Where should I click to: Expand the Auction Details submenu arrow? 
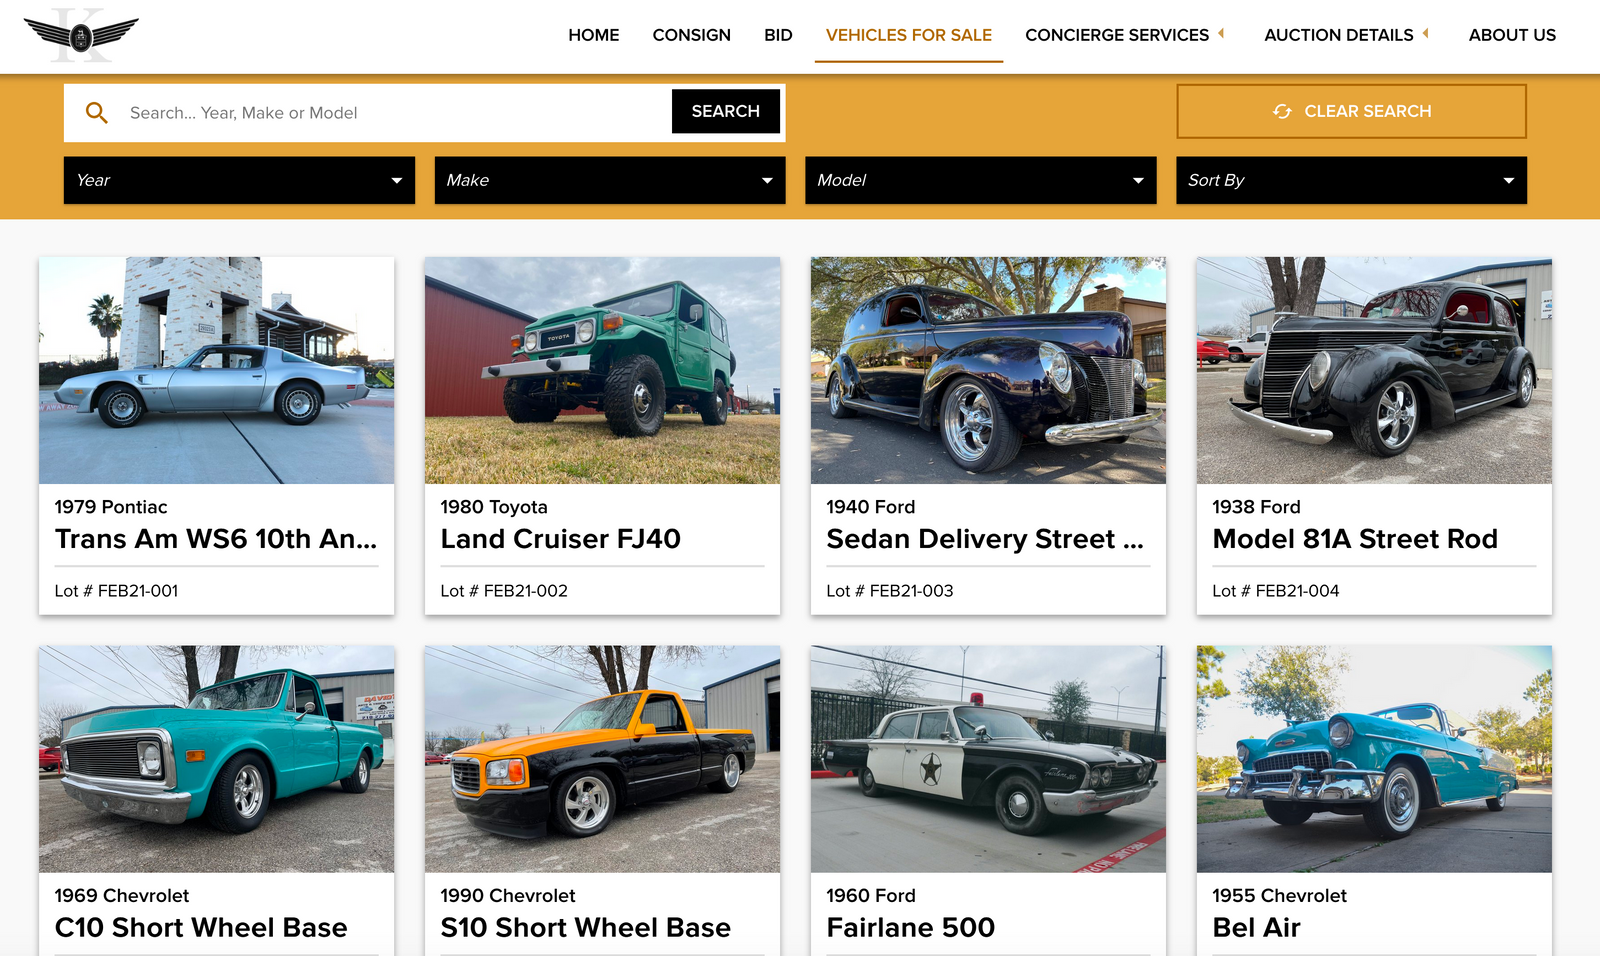tap(1426, 34)
